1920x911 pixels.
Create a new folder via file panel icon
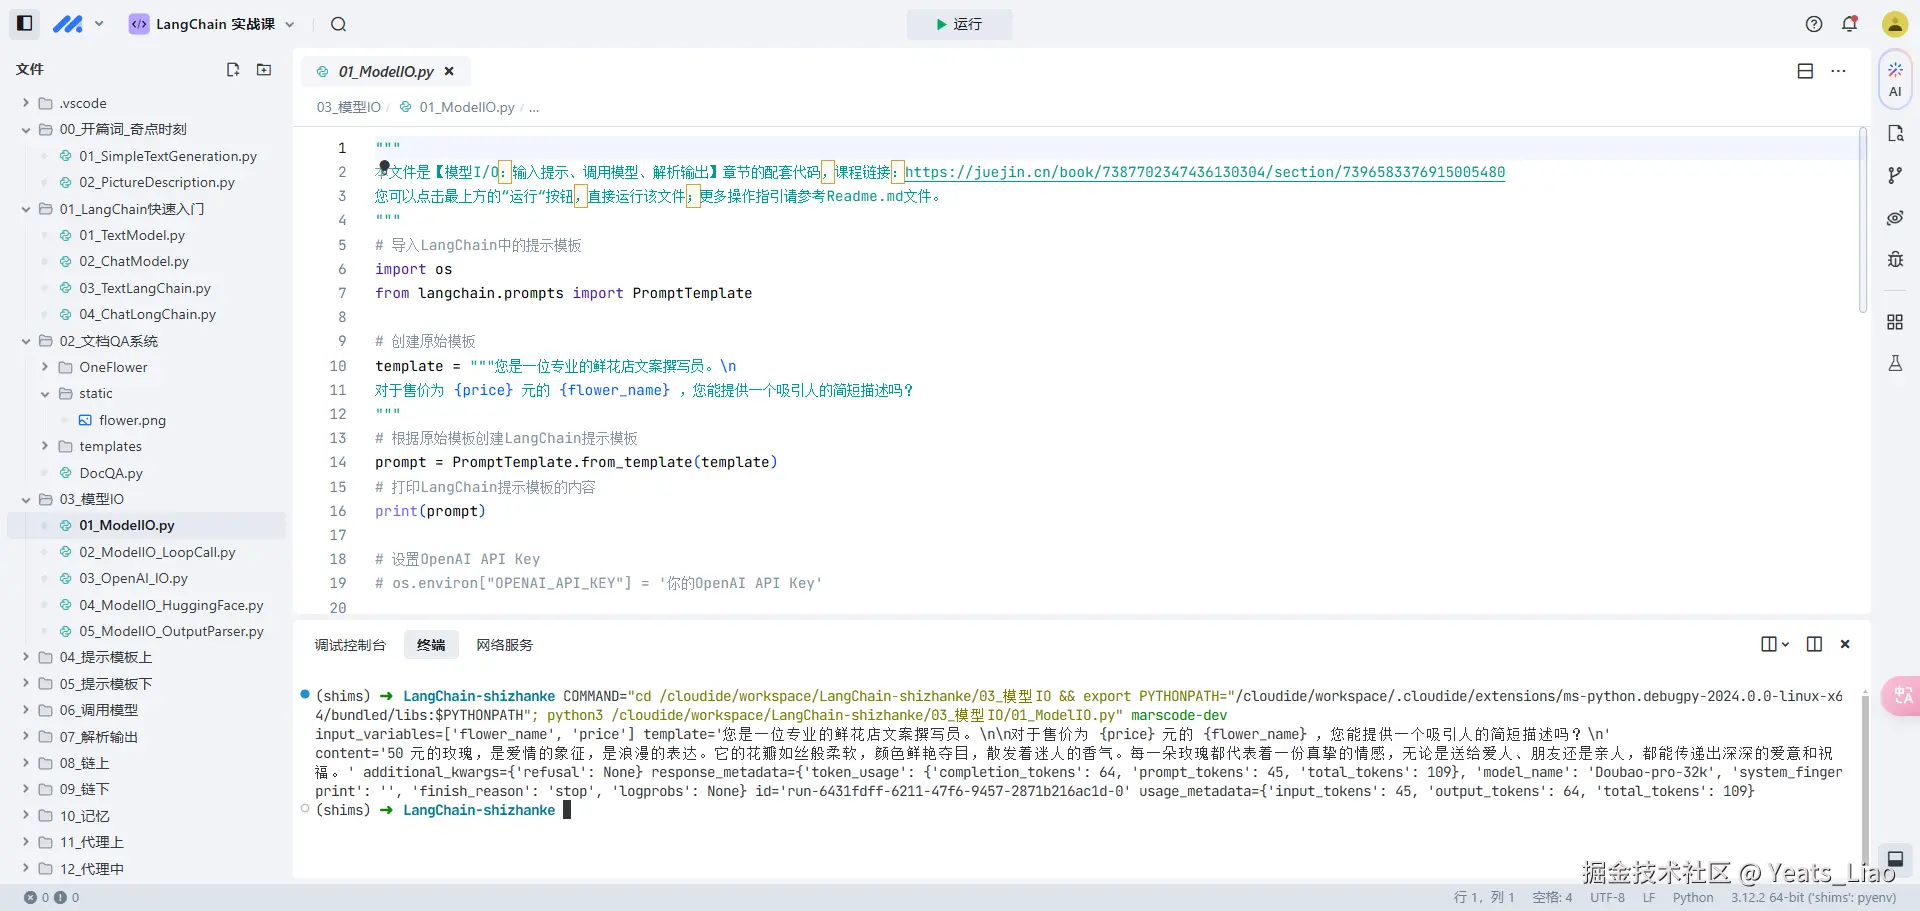pyautogui.click(x=264, y=69)
